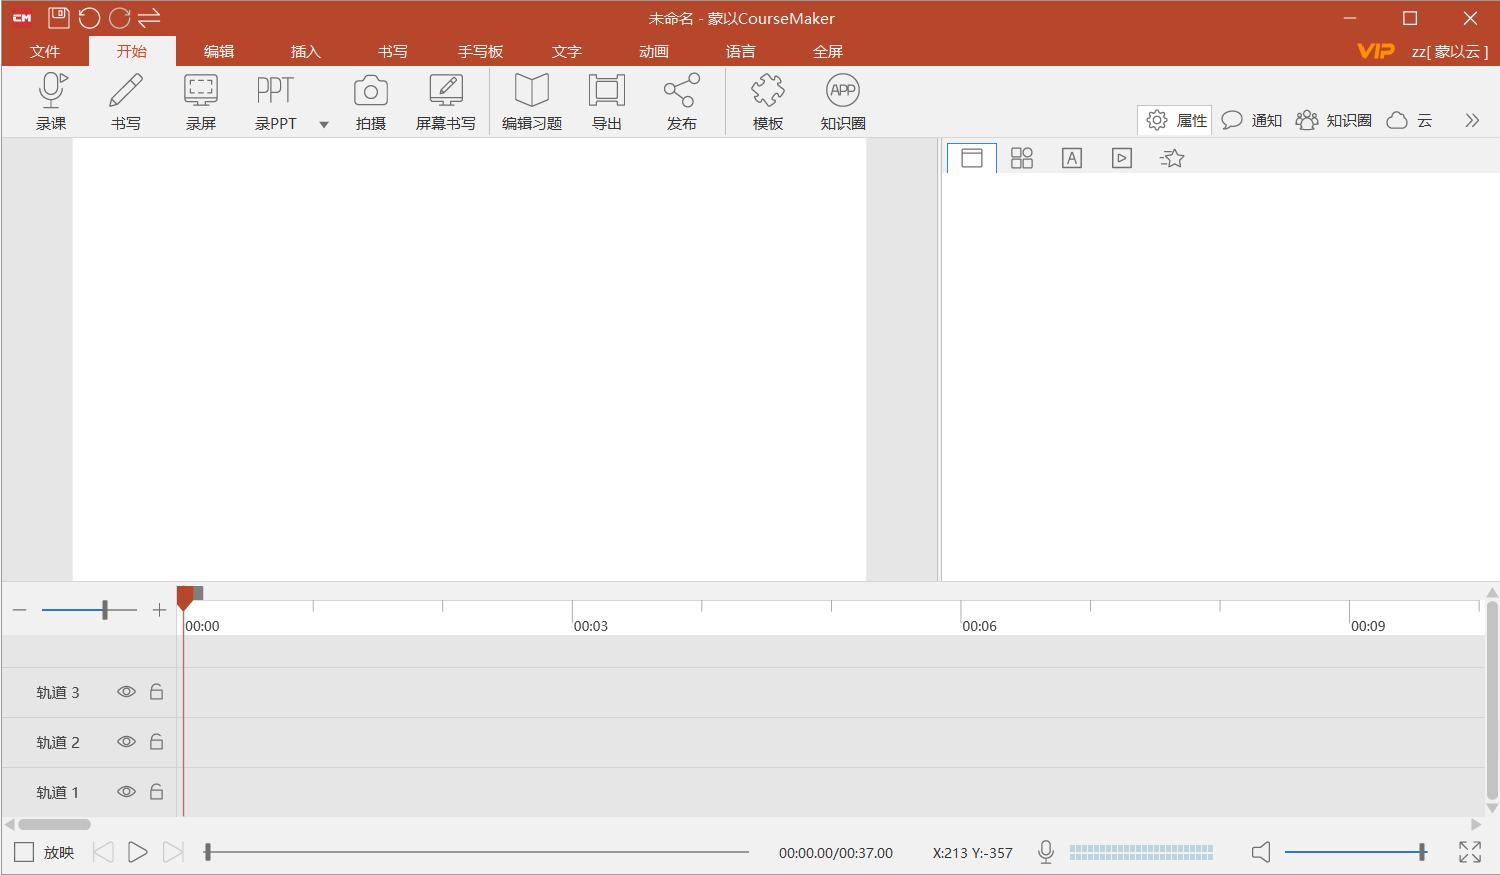
Task: Start screen recording with 录屏
Action: pyautogui.click(x=201, y=92)
